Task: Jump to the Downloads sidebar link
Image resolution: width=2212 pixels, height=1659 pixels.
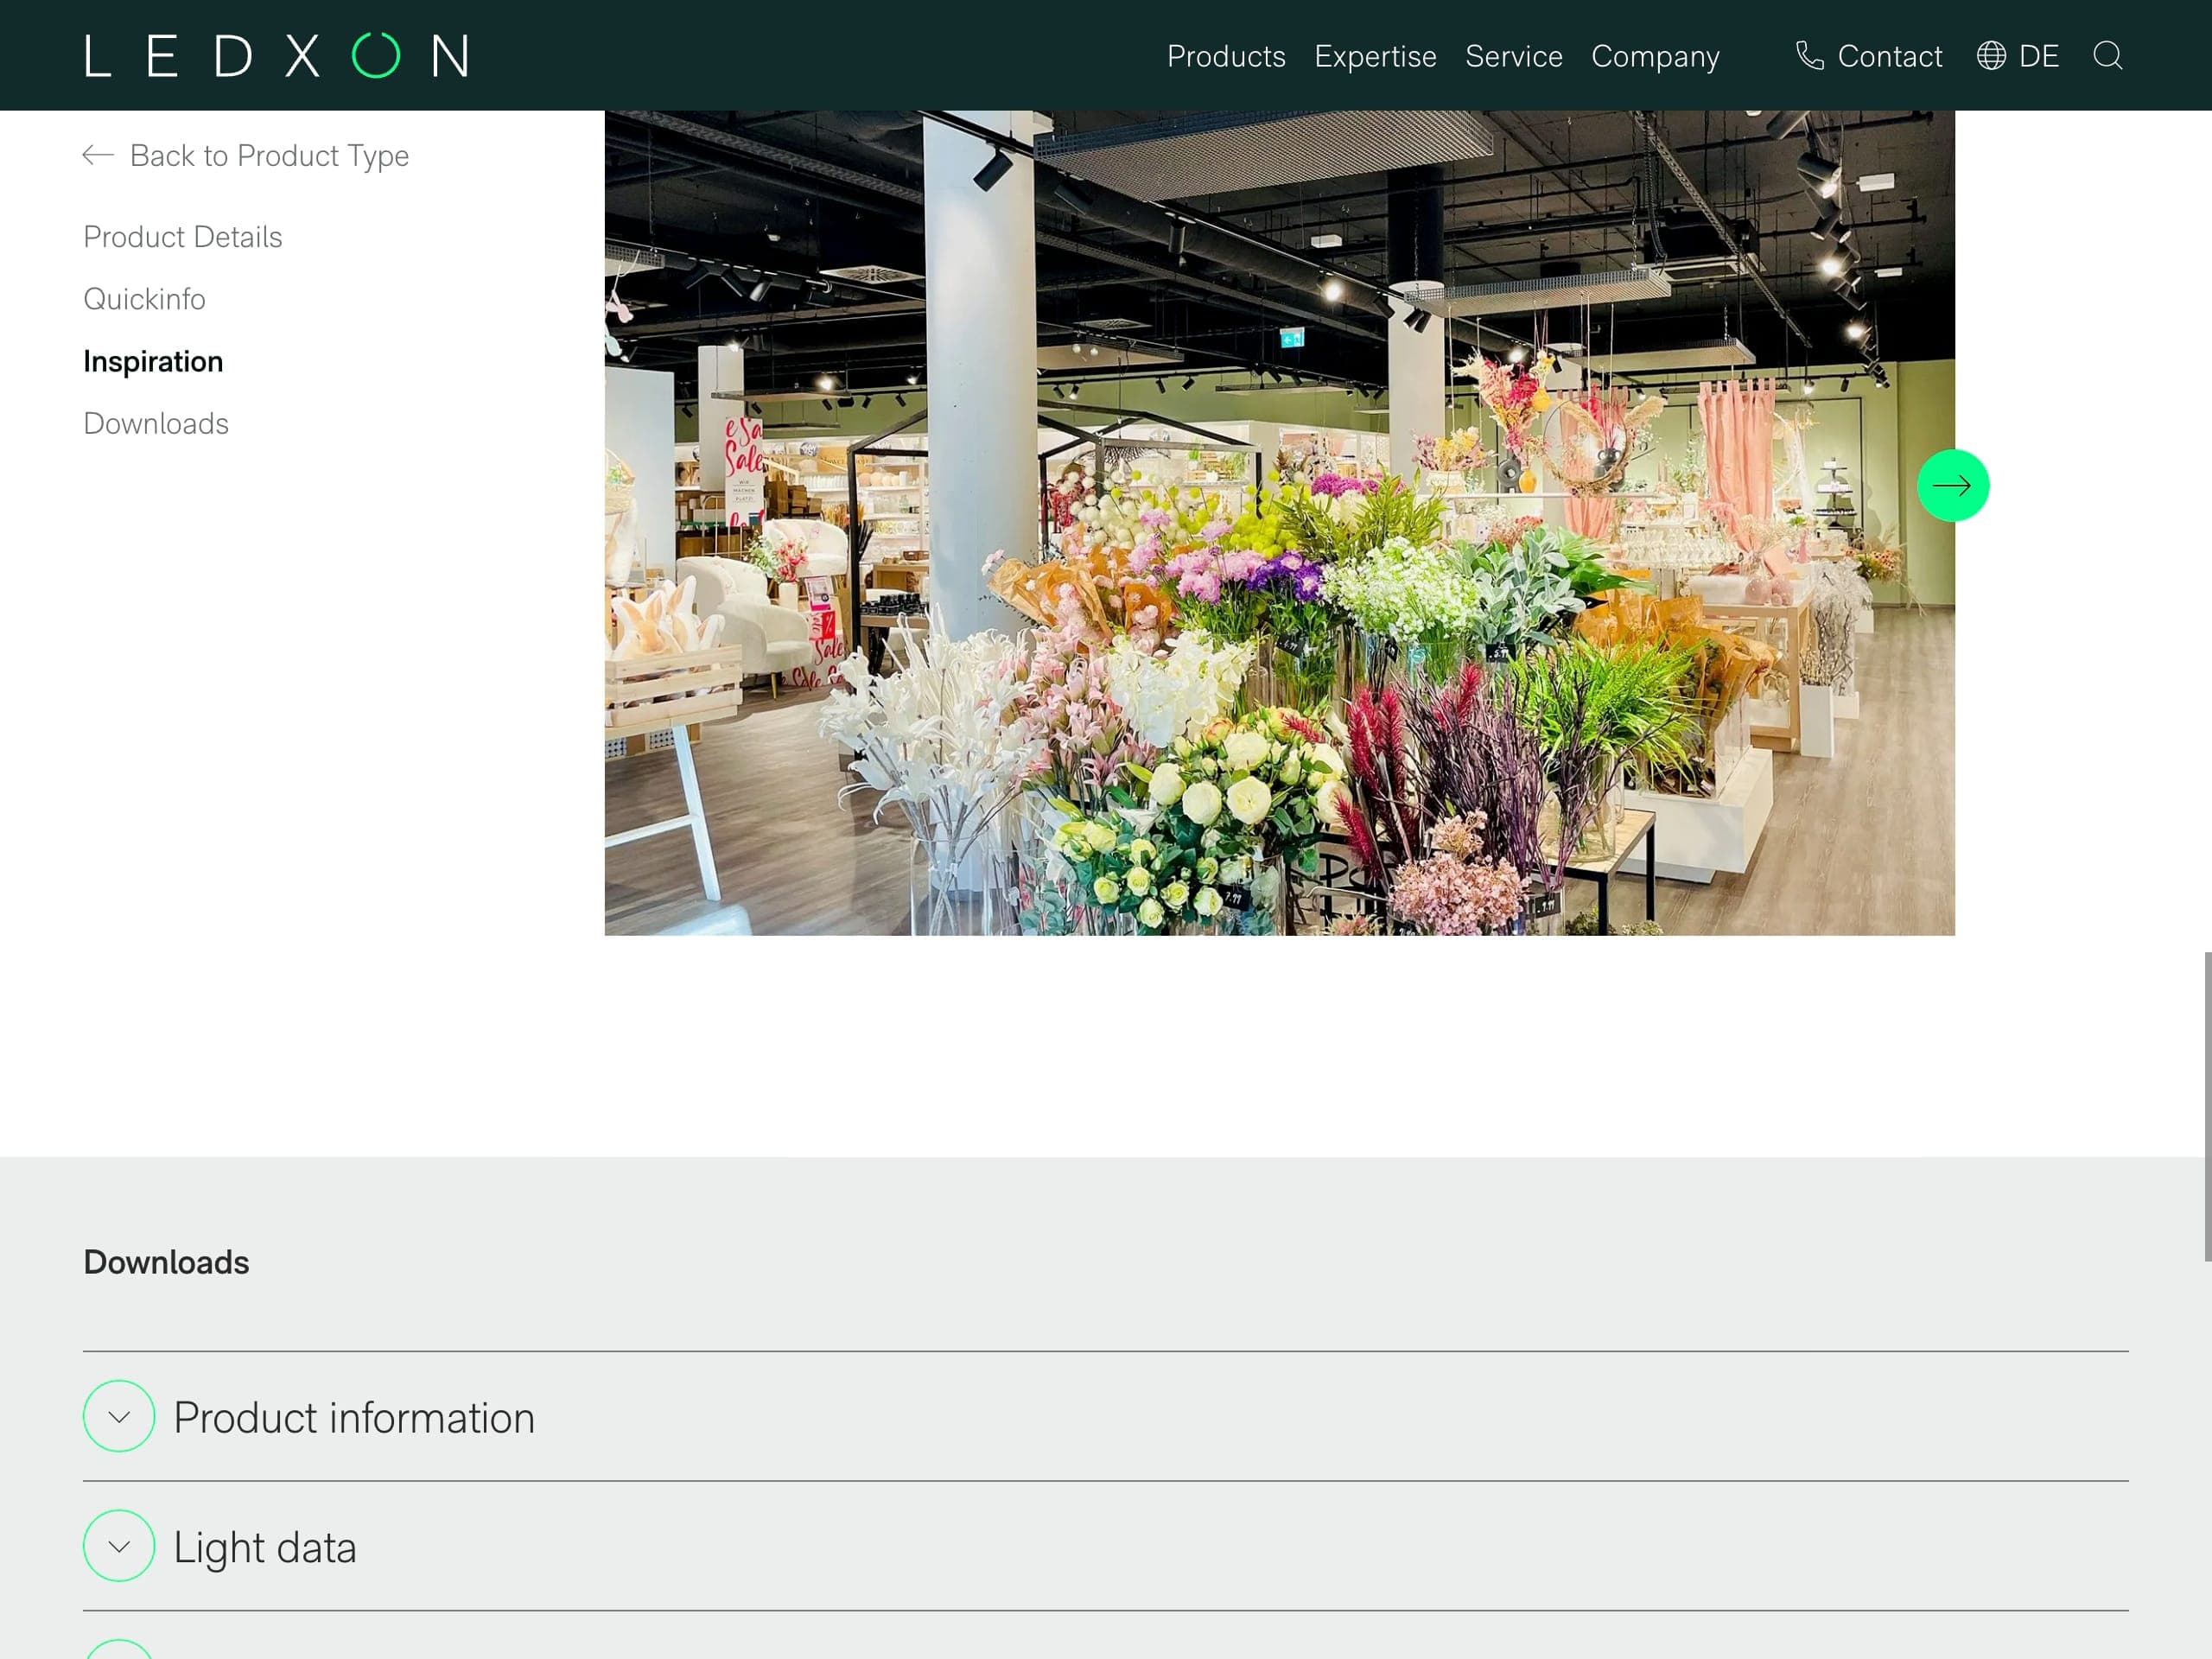Action: [156, 424]
